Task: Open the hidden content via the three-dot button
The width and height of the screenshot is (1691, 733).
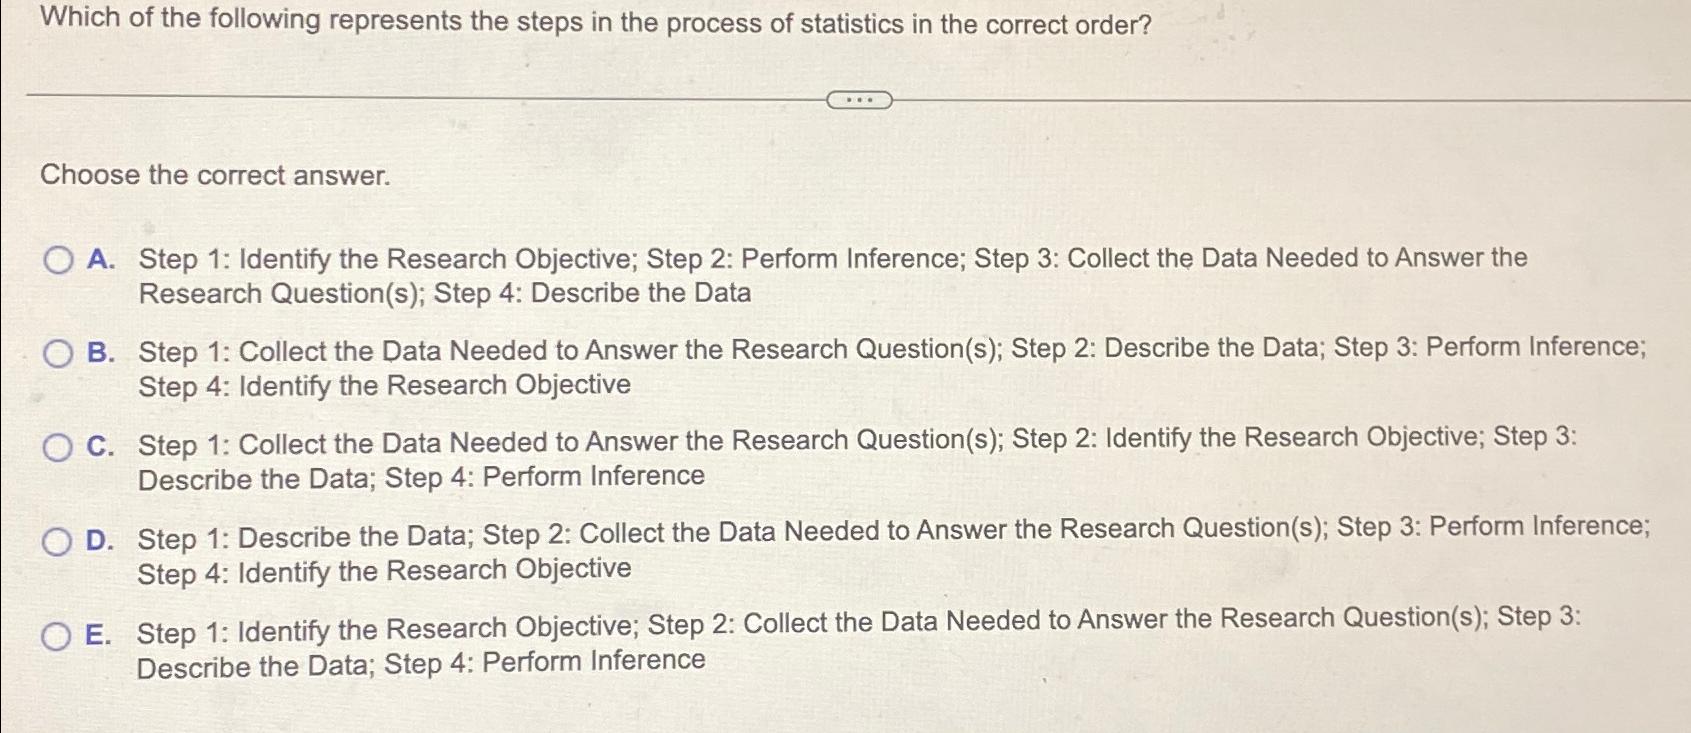Action: tap(859, 99)
